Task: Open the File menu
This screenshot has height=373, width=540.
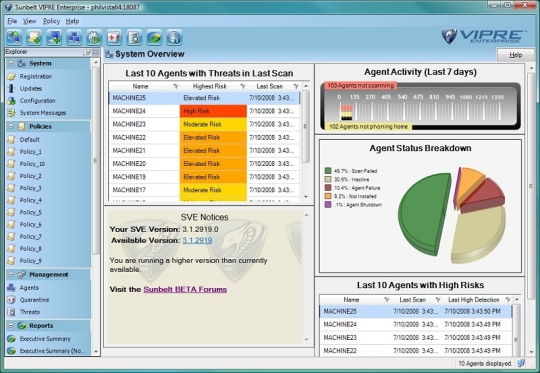Action: (x=12, y=21)
